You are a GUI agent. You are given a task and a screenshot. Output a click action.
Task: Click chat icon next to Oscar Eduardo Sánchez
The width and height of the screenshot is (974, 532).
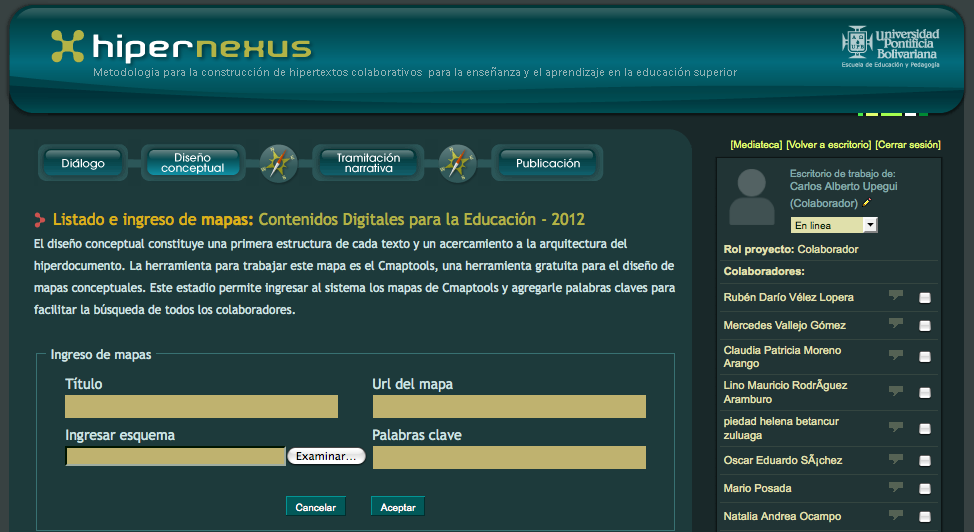click(x=895, y=460)
